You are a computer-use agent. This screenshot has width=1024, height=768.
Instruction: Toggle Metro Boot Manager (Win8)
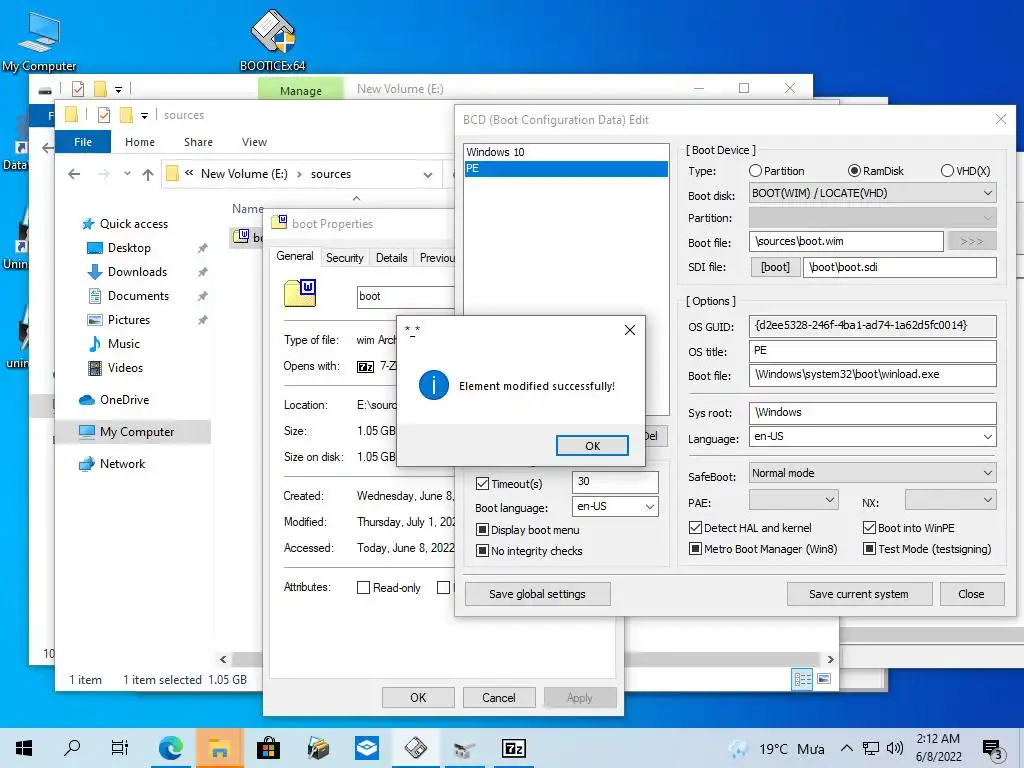click(x=696, y=549)
